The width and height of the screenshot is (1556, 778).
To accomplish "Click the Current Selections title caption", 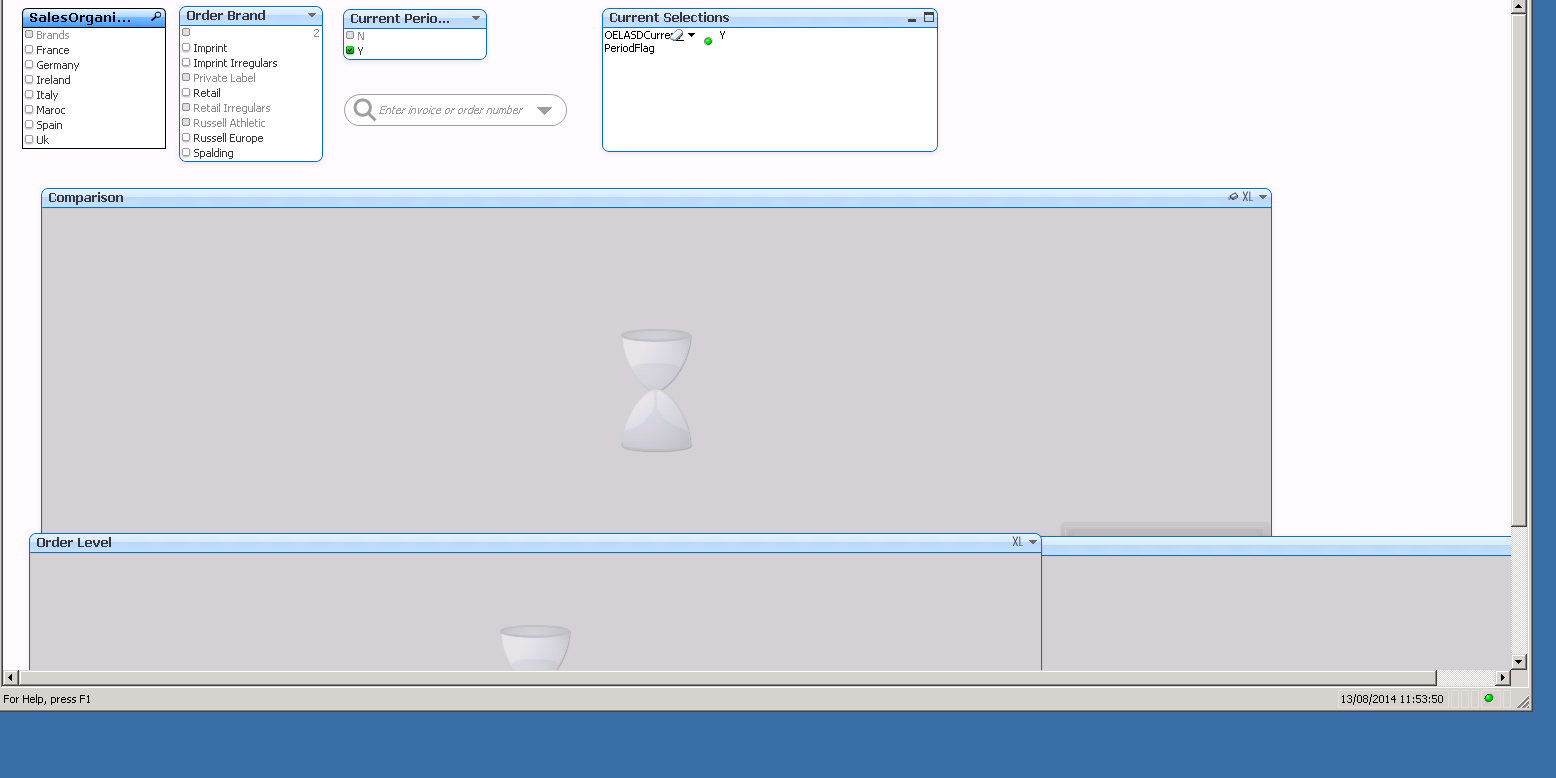I will point(669,17).
